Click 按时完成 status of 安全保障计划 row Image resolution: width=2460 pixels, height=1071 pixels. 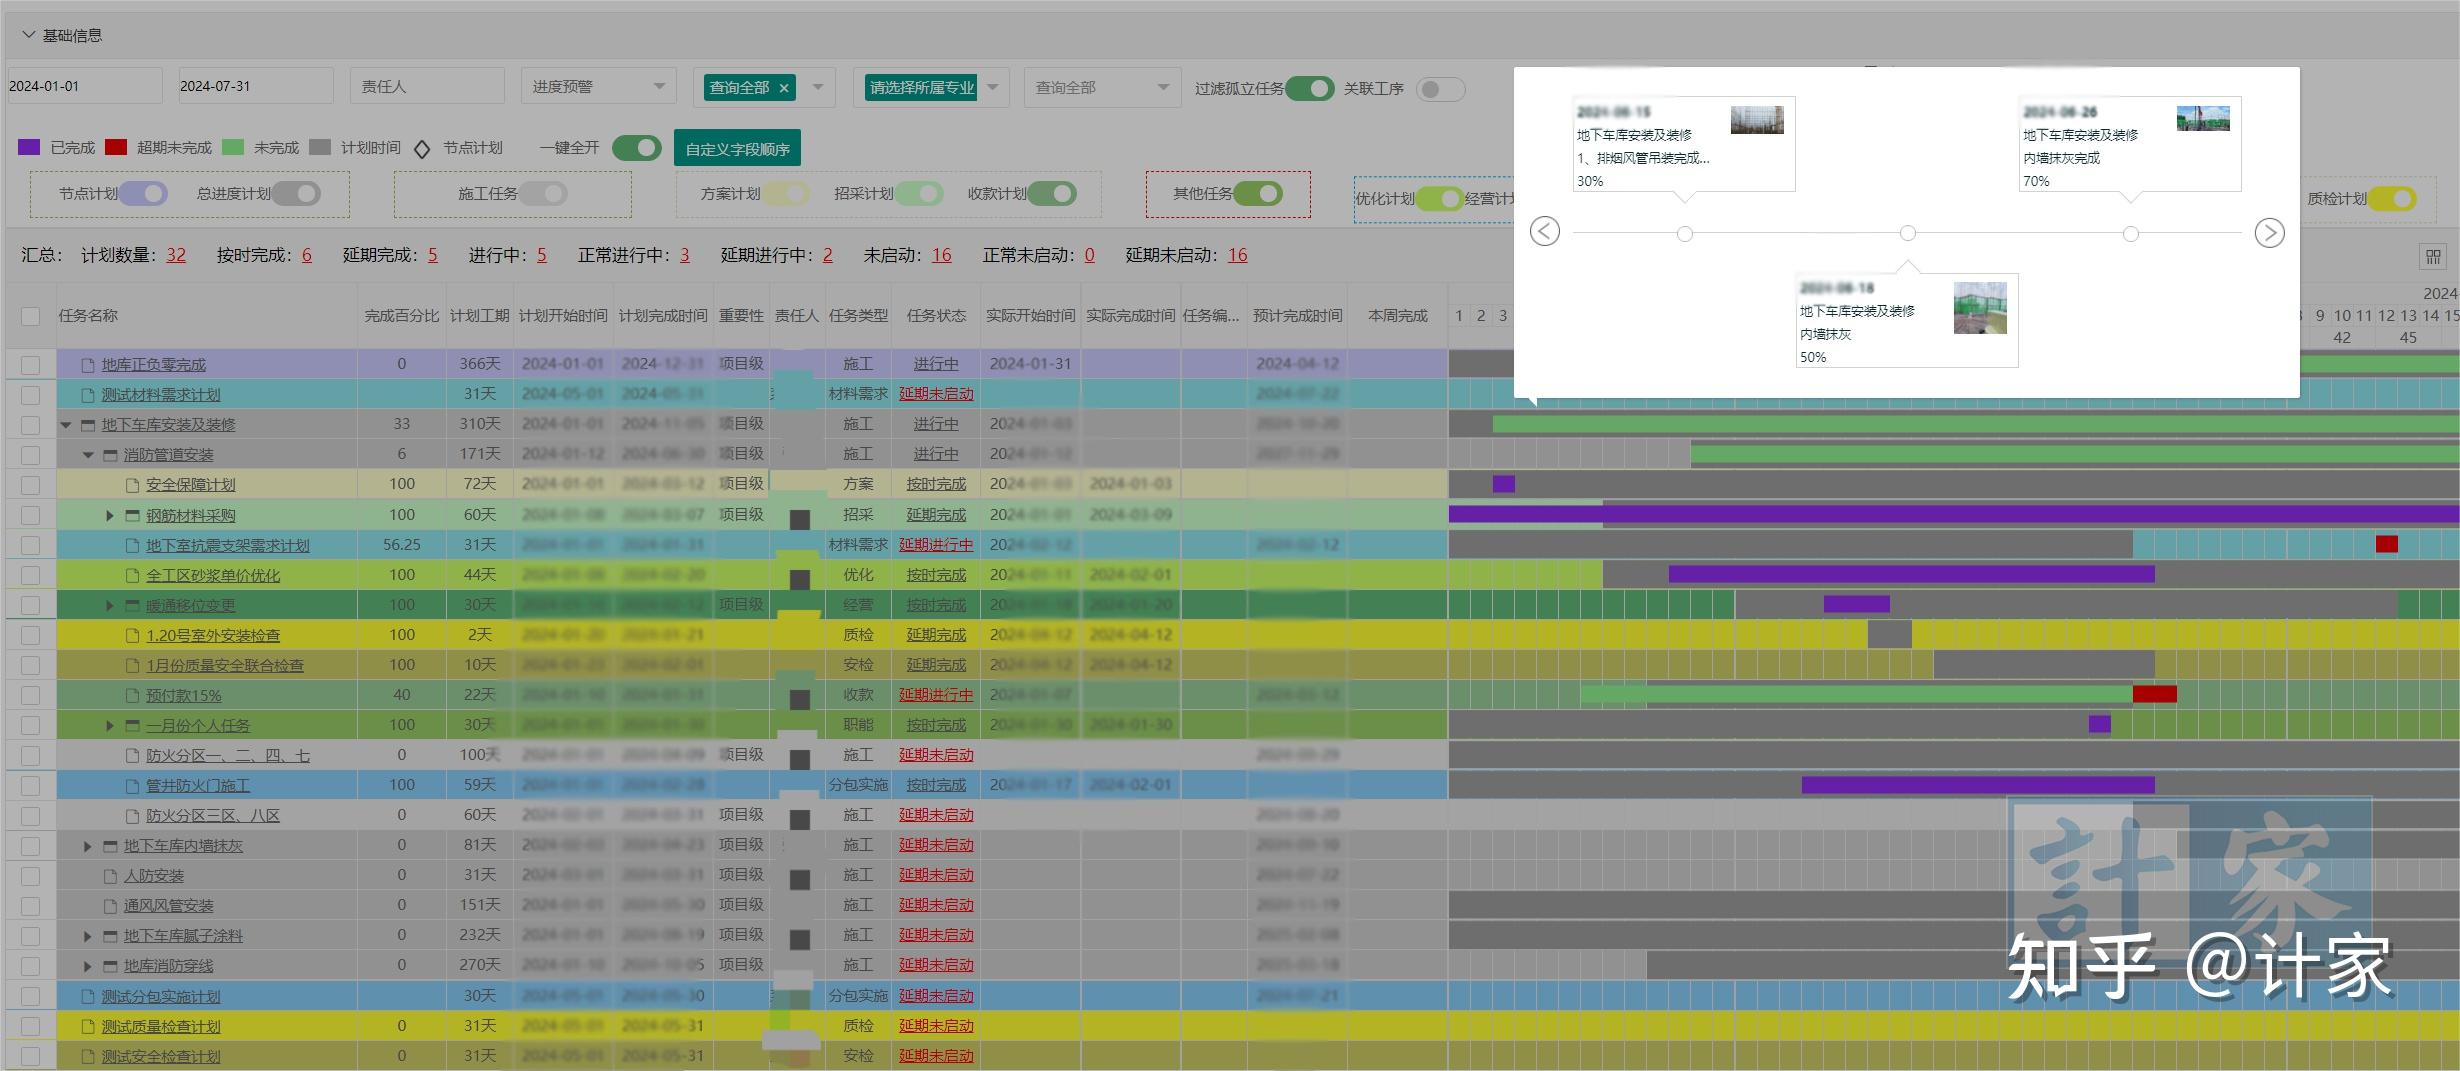(x=936, y=485)
